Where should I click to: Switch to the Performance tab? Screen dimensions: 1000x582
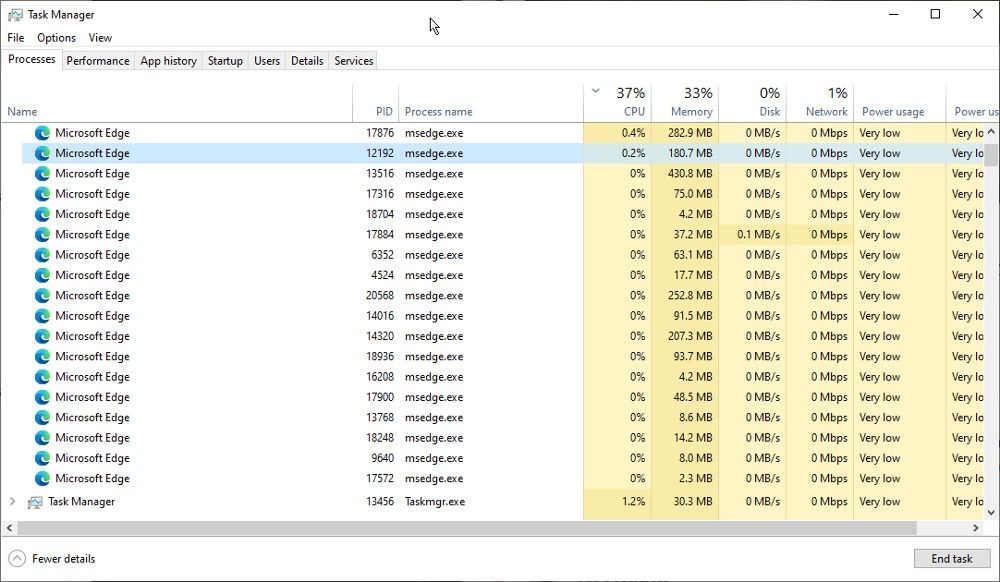coord(98,61)
